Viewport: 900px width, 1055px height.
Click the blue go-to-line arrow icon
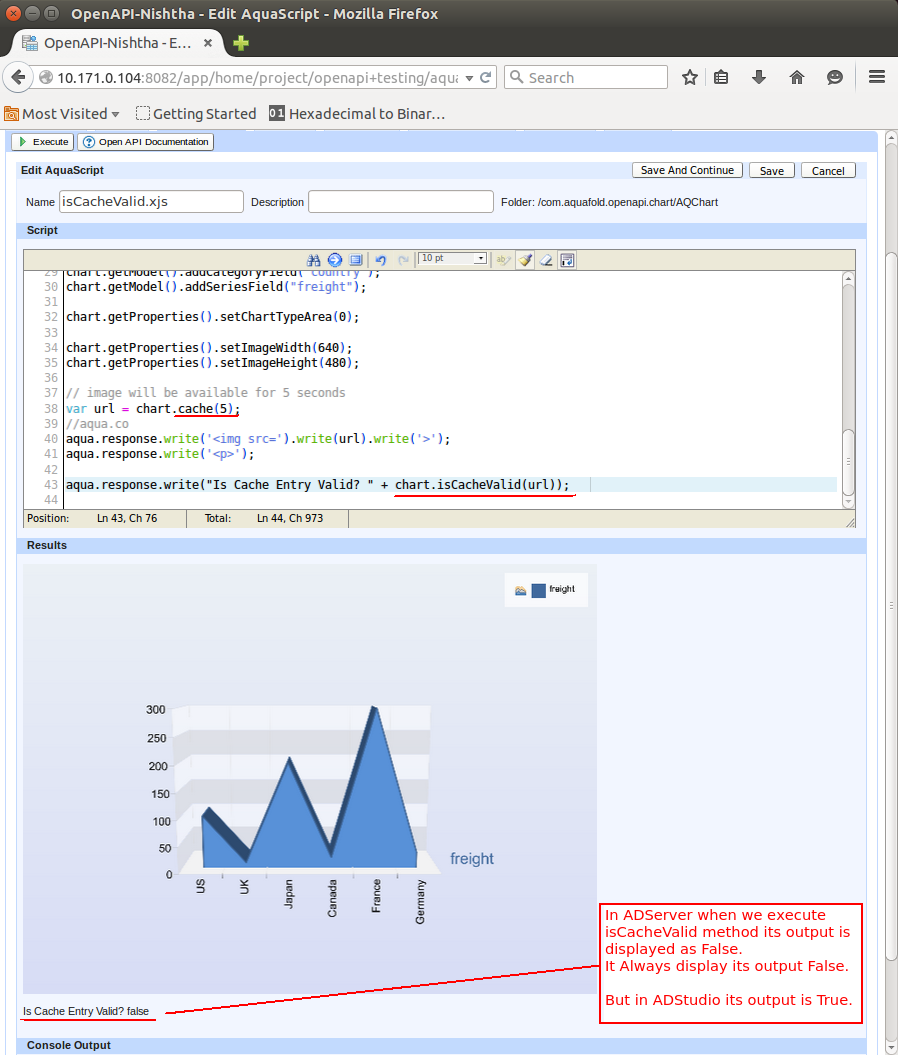pyautogui.click(x=334, y=260)
